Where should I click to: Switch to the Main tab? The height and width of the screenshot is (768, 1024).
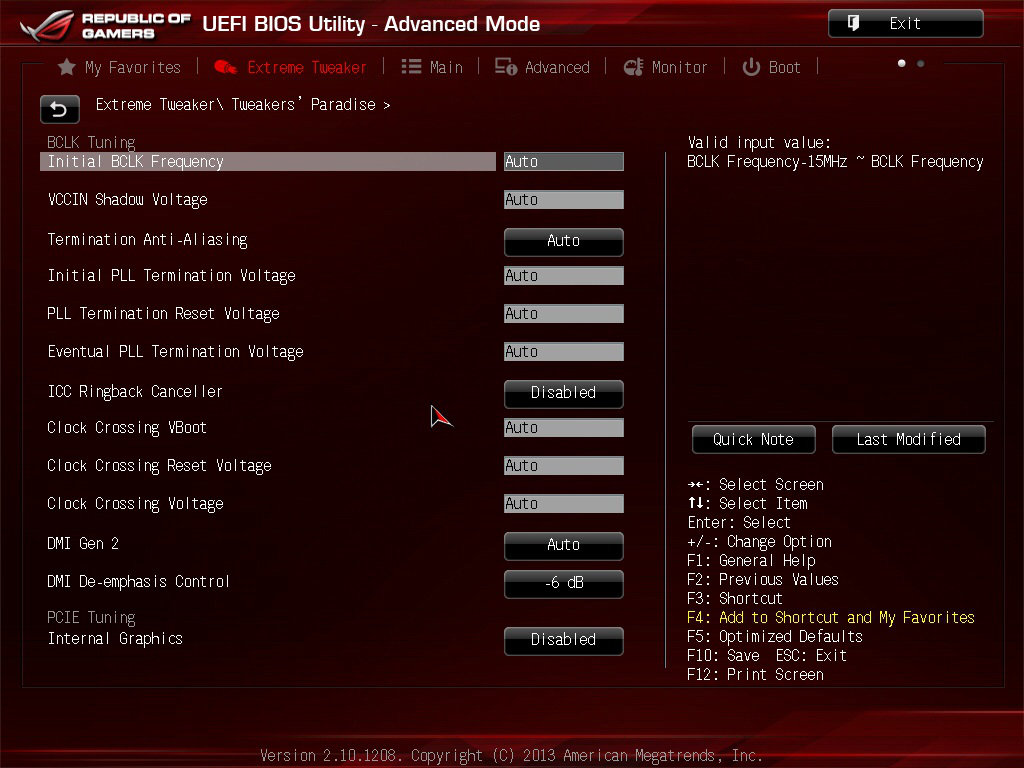[432, 67]
